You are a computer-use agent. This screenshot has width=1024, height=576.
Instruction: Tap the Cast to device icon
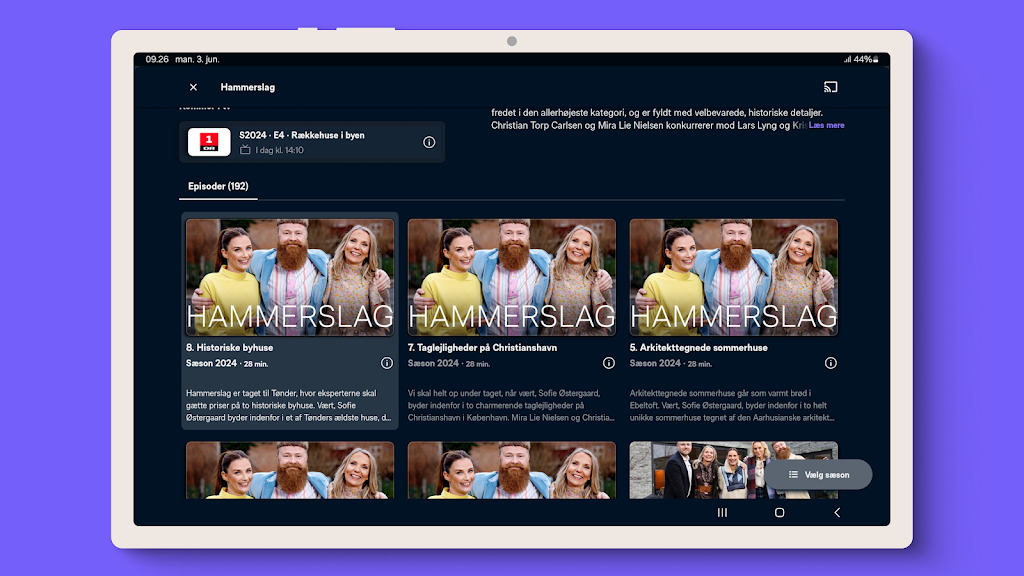click(x=830, y=87)
